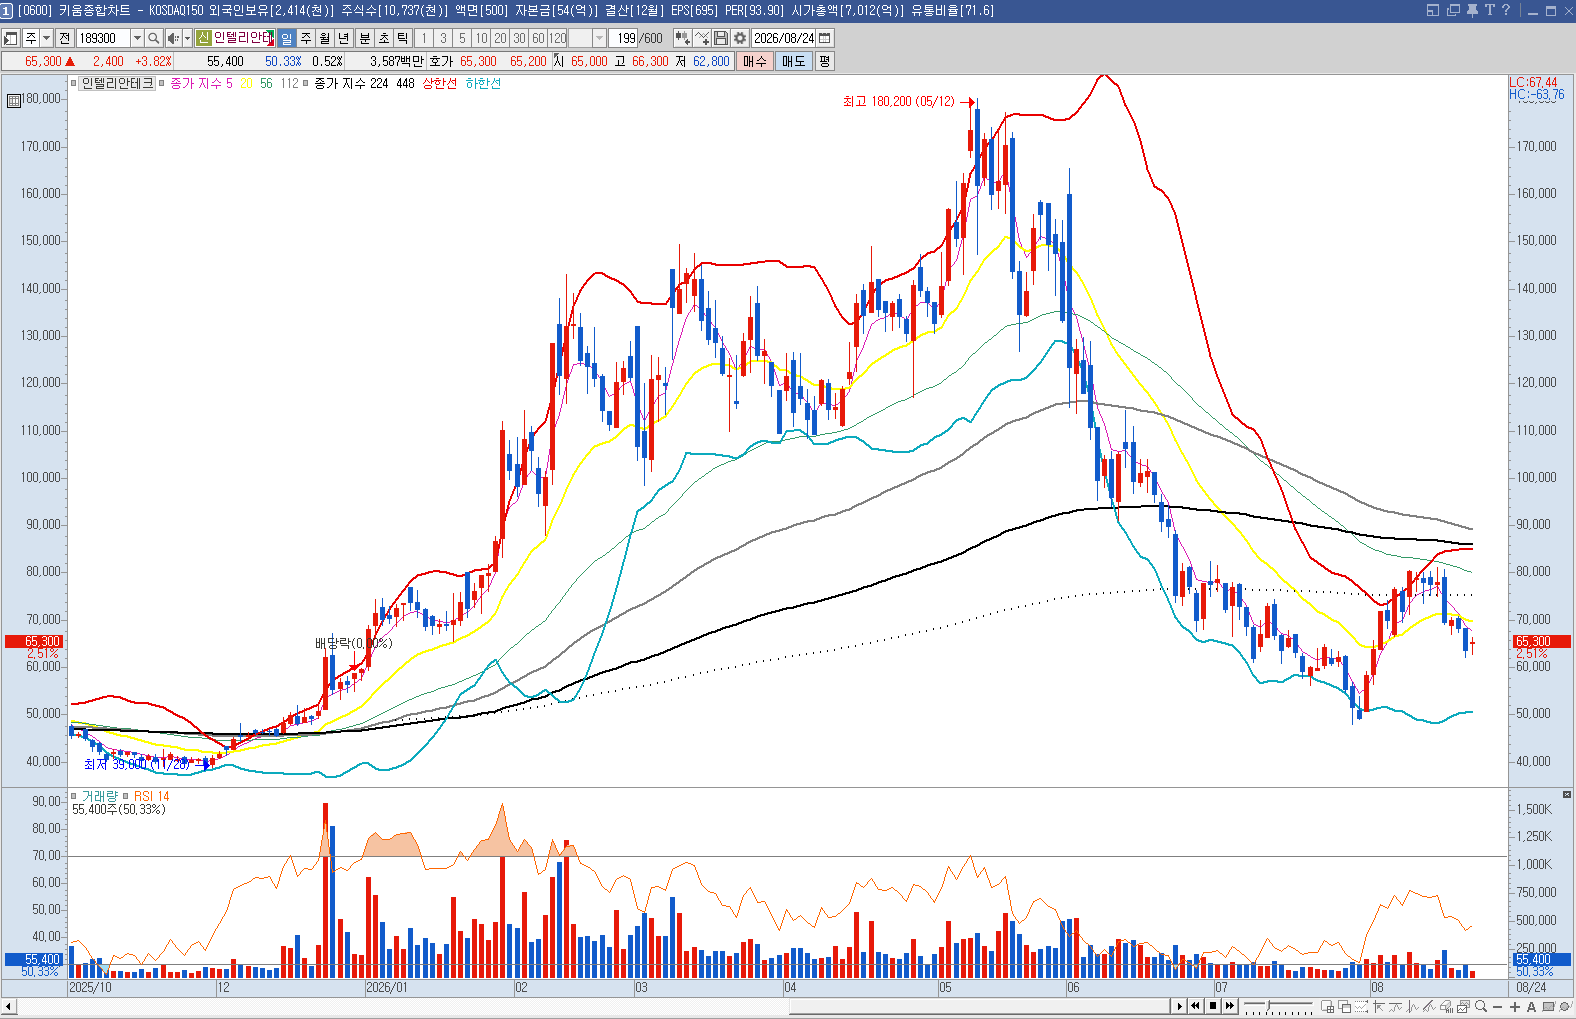Switch to the weekly 주 period button right of 일

306,38
